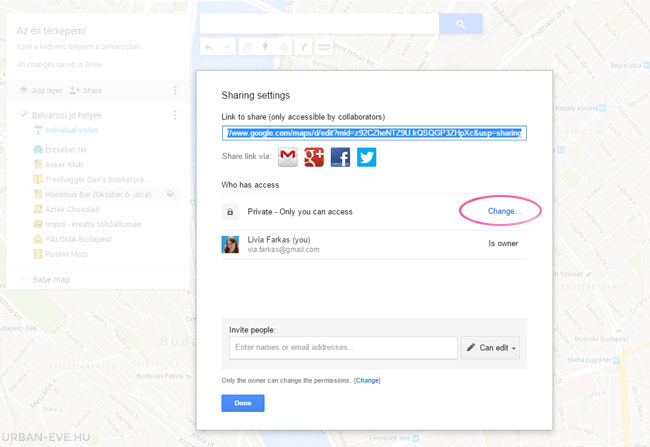
Task: Click the PALOMA Budapest shop icon
Action: [38, 239]
